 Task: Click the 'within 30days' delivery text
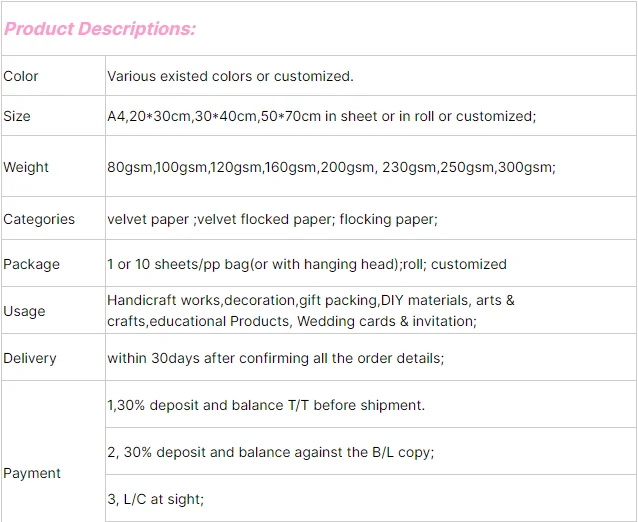point(275,358)
